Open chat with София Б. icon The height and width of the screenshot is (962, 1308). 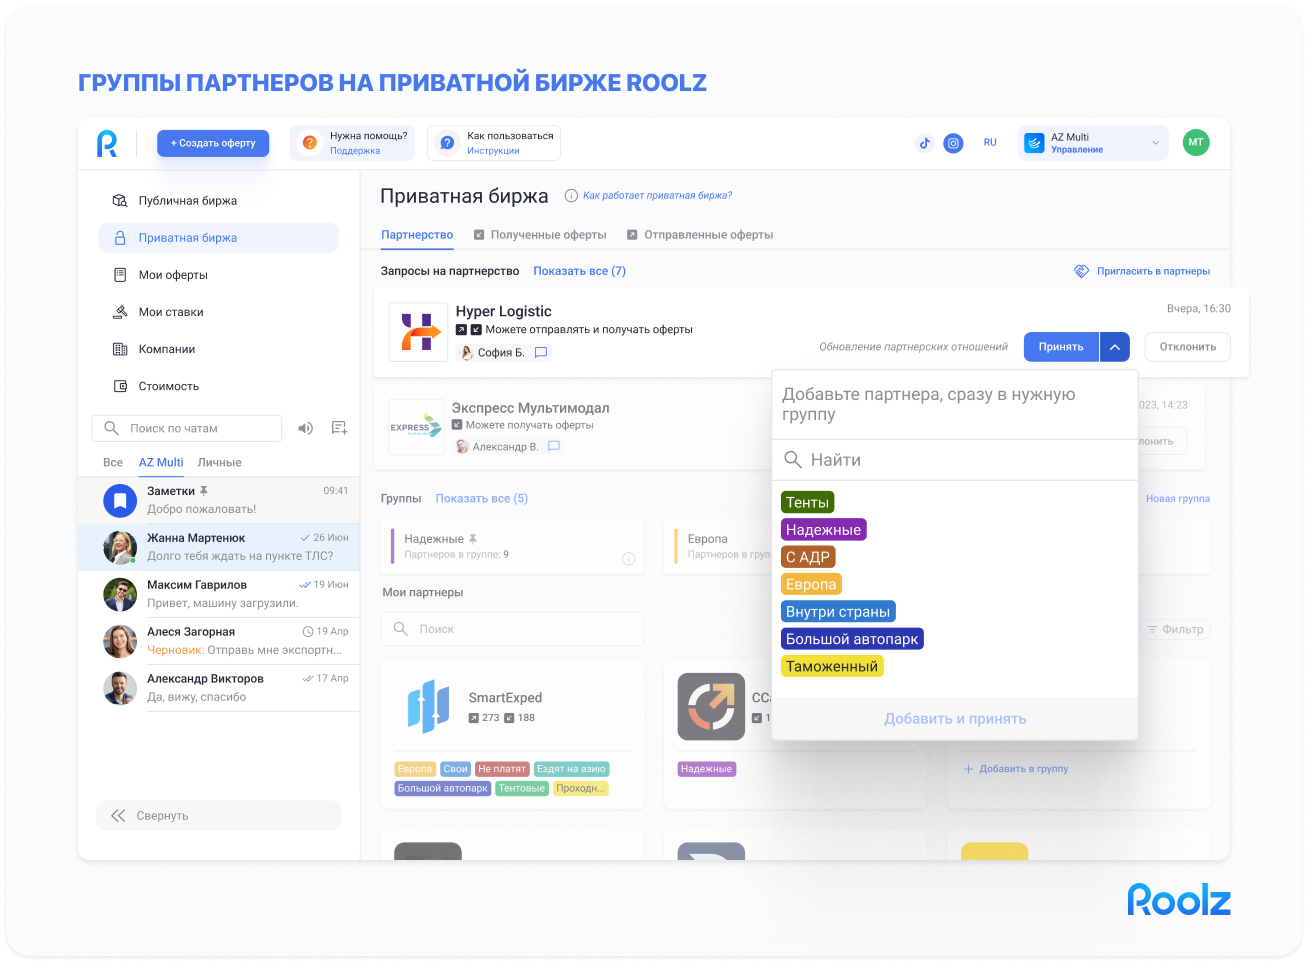[541, 353]
